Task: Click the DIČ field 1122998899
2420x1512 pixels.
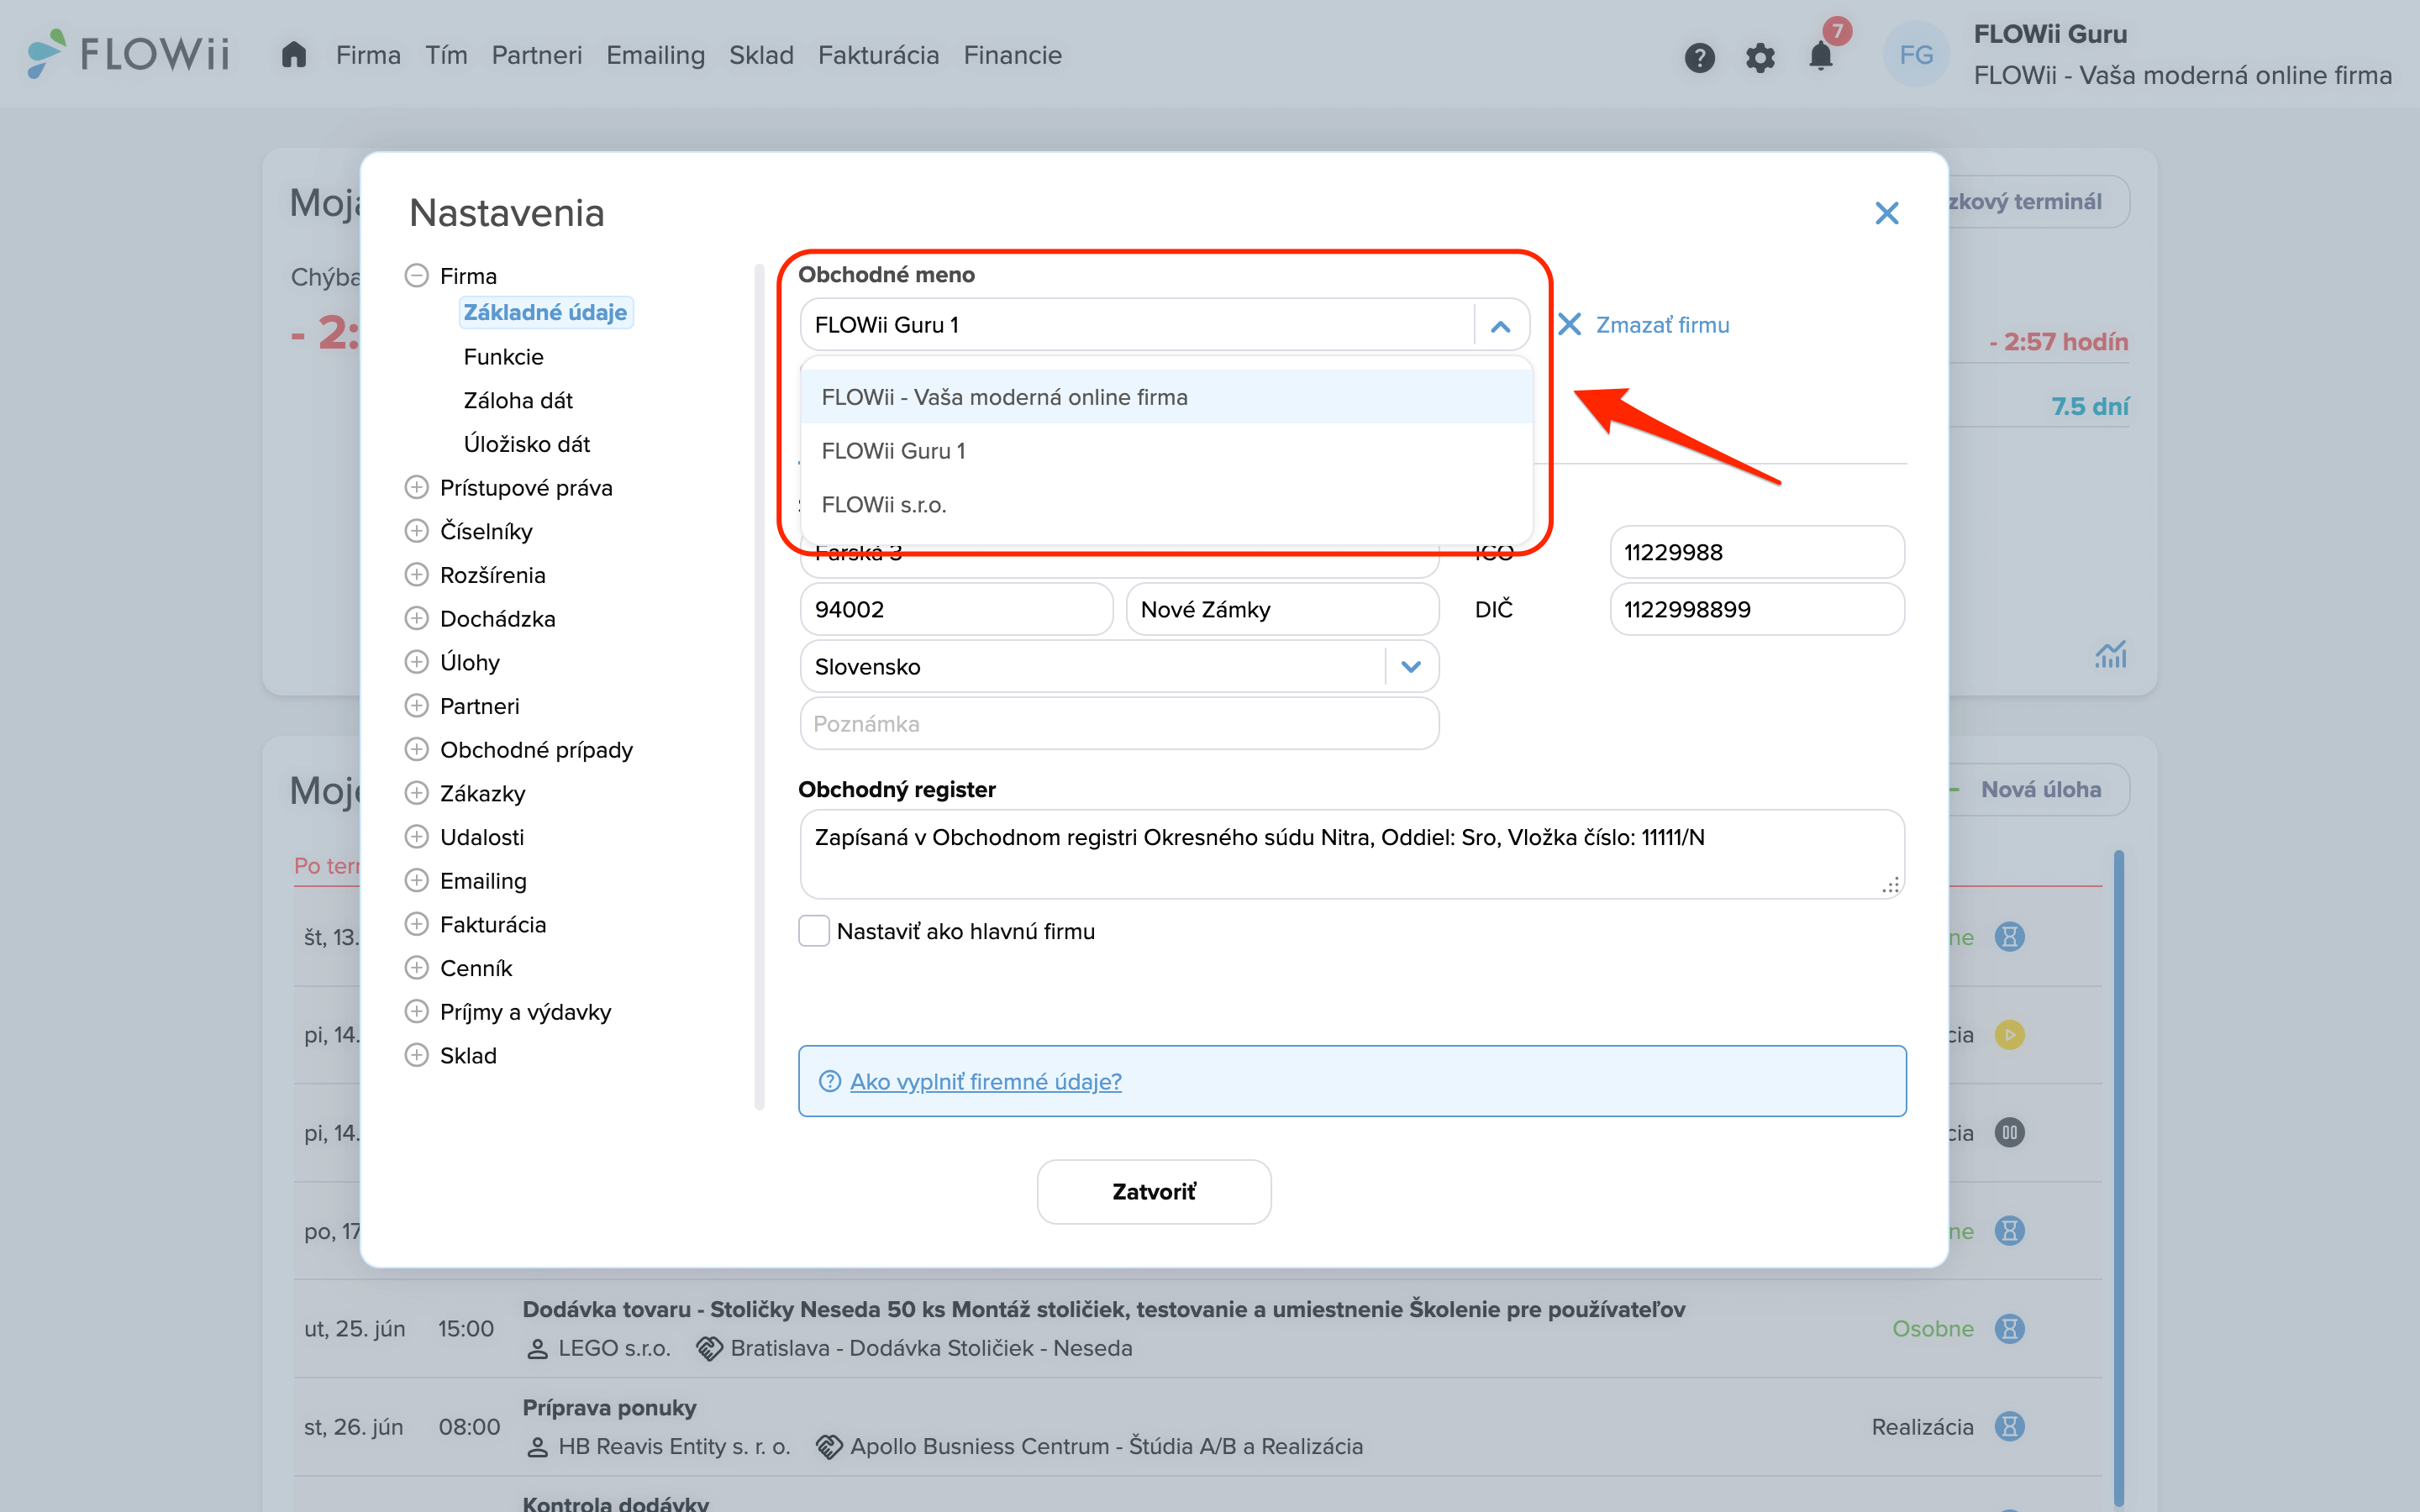Action: coord(1757,609)
